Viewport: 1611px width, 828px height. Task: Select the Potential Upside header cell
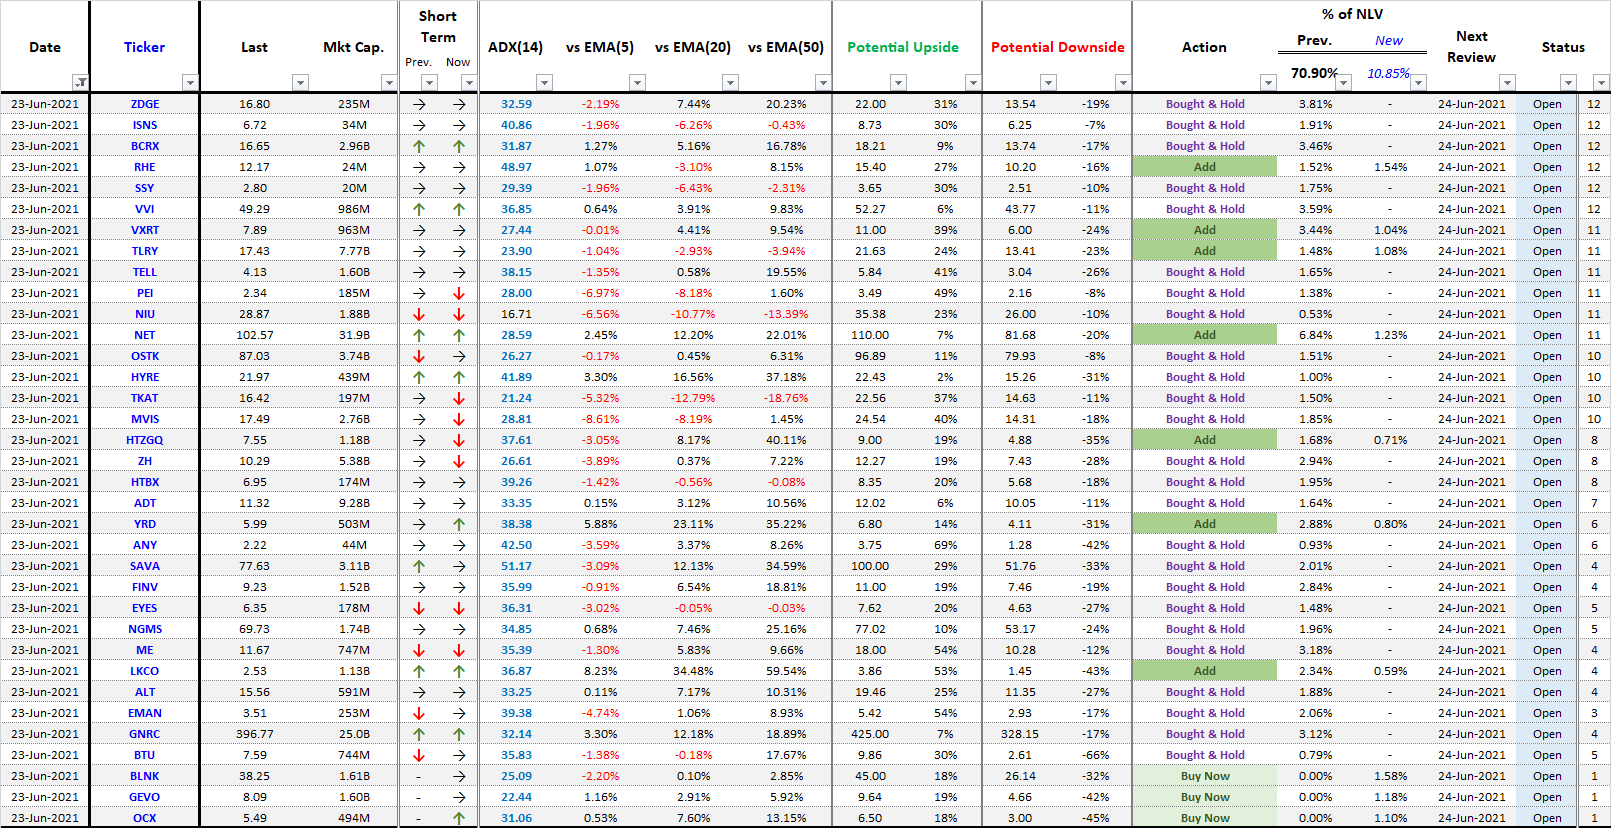click(903, 47)
